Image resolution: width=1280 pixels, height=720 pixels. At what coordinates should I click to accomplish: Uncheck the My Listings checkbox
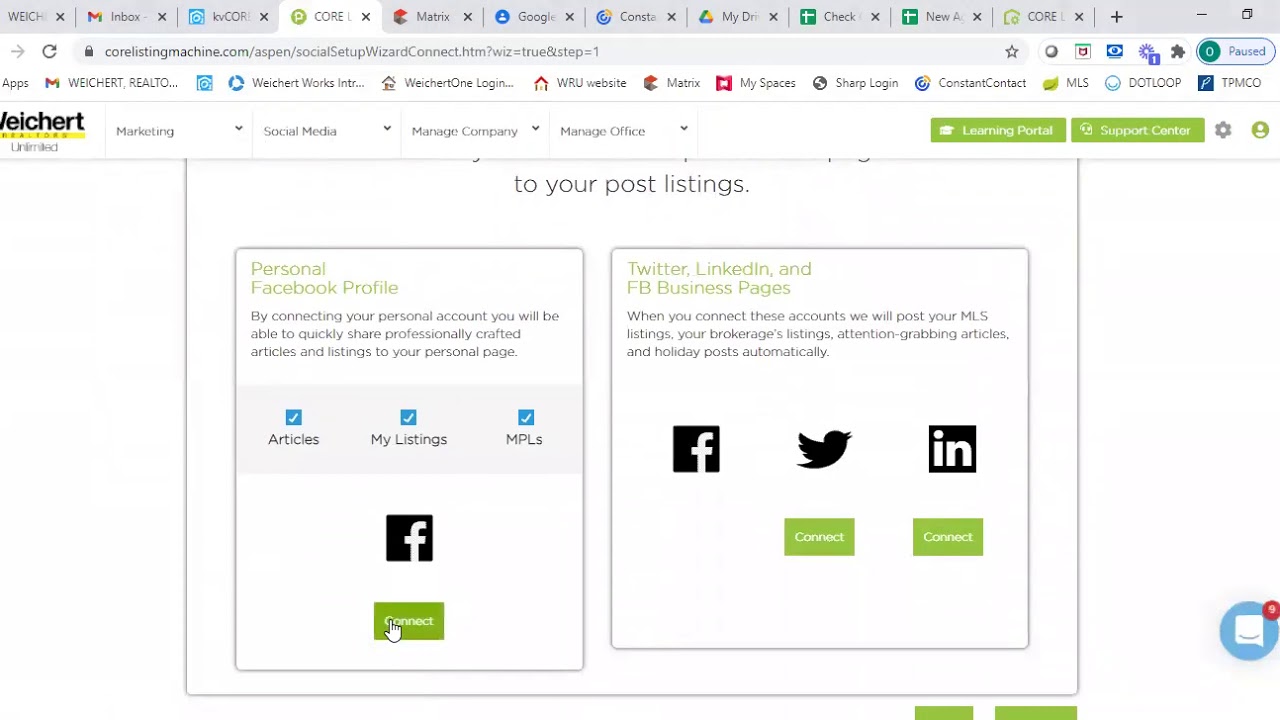coord(408,417)
